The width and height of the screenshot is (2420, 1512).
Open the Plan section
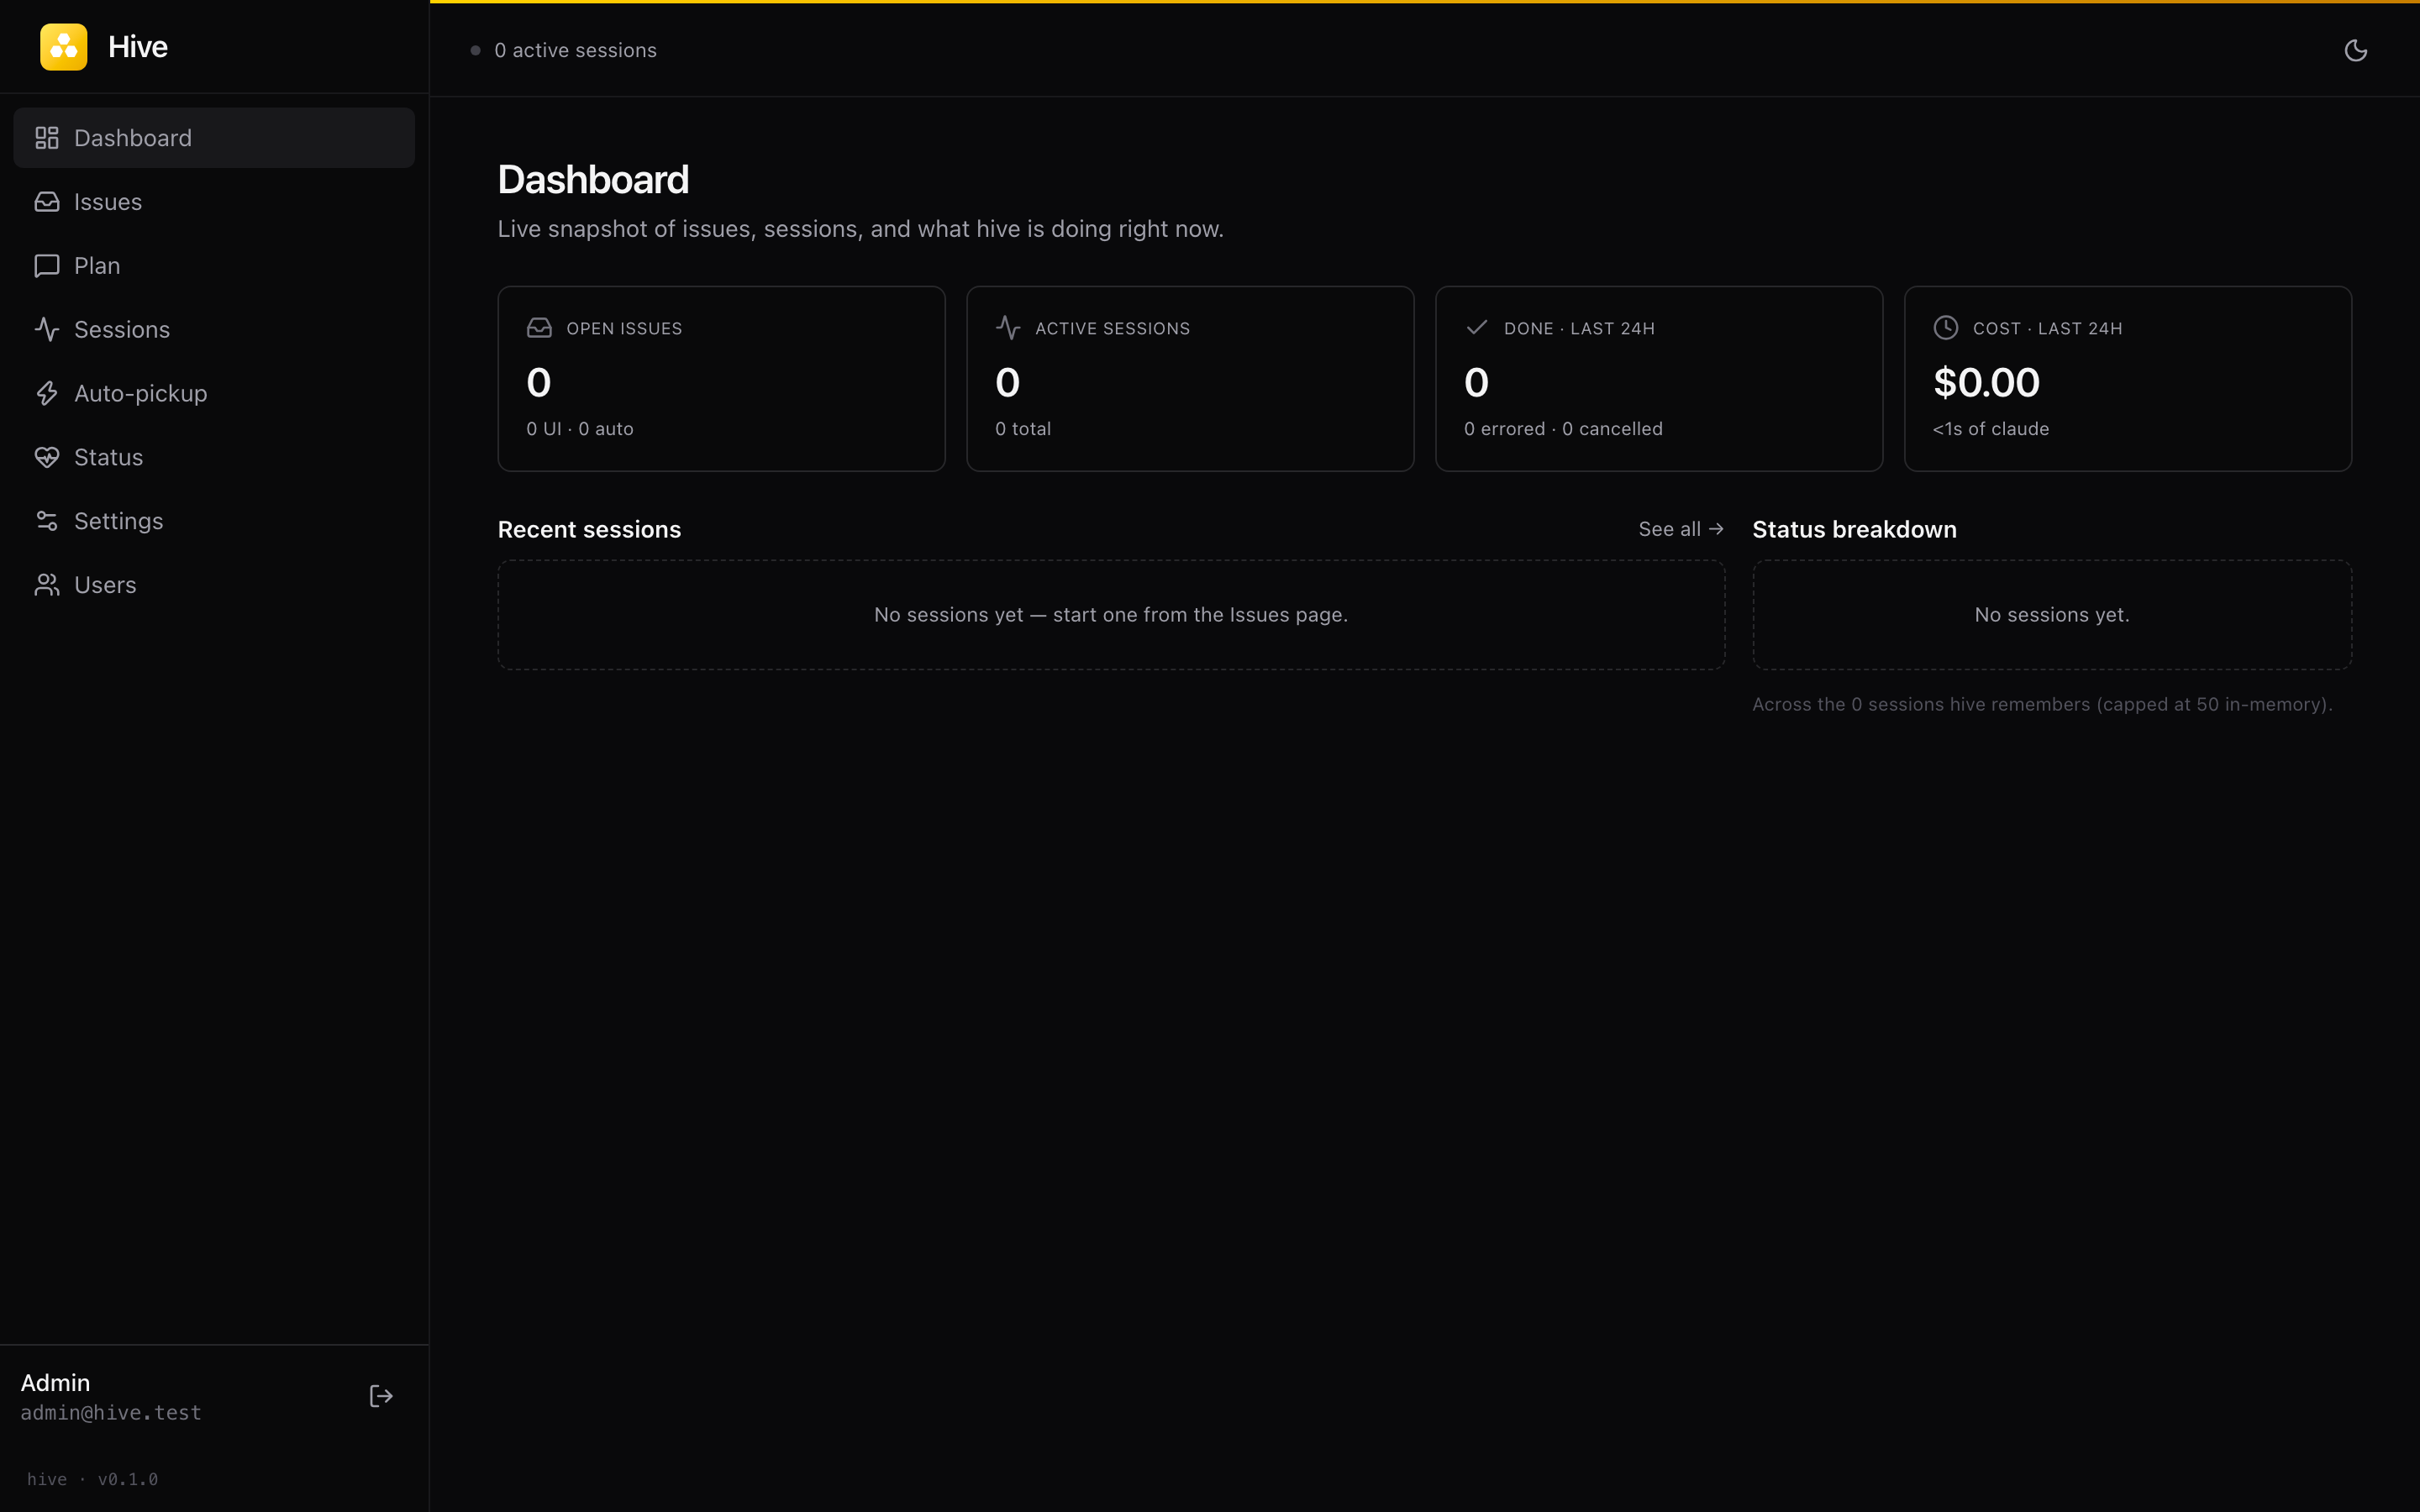tap(214, 266)
